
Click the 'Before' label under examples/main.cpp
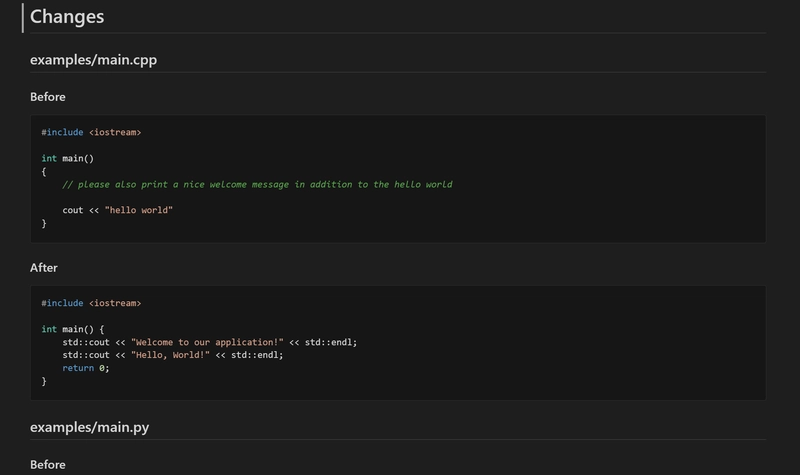coord(47,97)
